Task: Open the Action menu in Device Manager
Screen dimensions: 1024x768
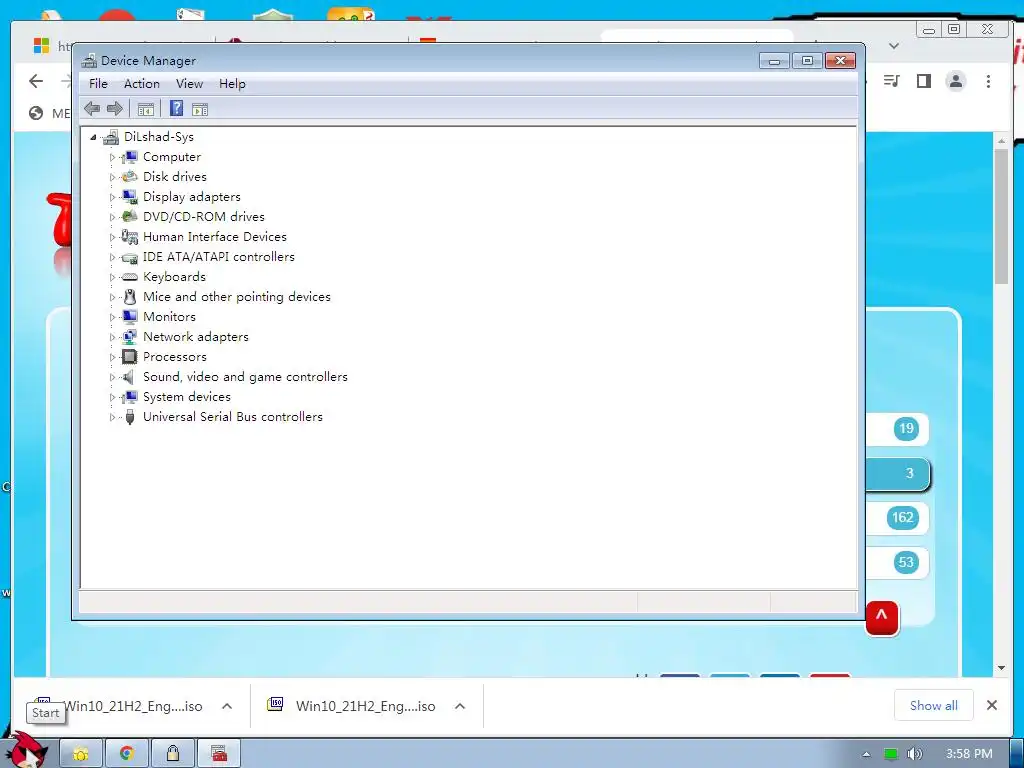Action: point(142,84)
